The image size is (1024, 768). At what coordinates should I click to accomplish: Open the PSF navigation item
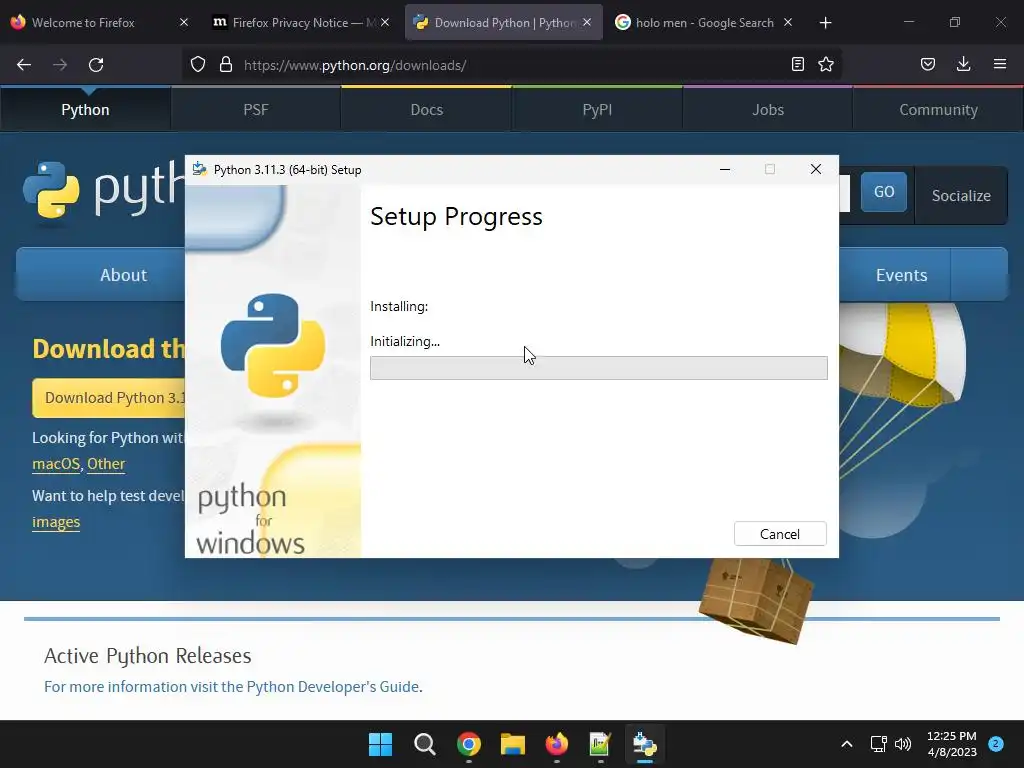[x=256, y=110]
